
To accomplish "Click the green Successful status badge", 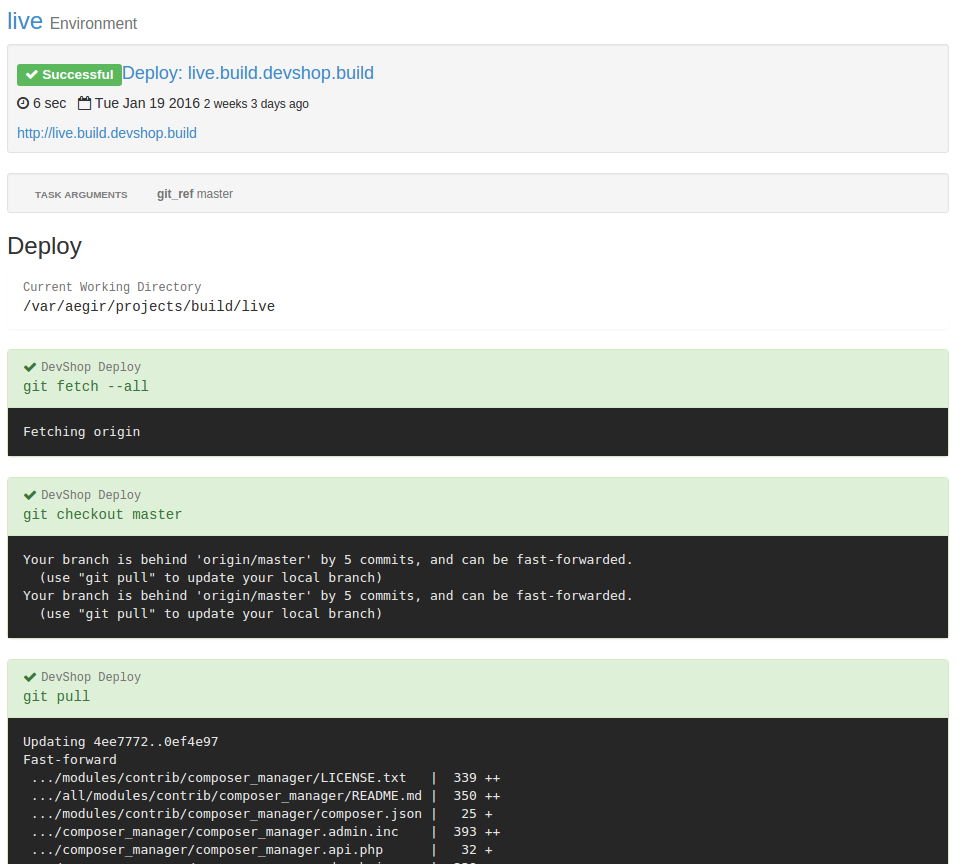I will [x=69, y=75].
